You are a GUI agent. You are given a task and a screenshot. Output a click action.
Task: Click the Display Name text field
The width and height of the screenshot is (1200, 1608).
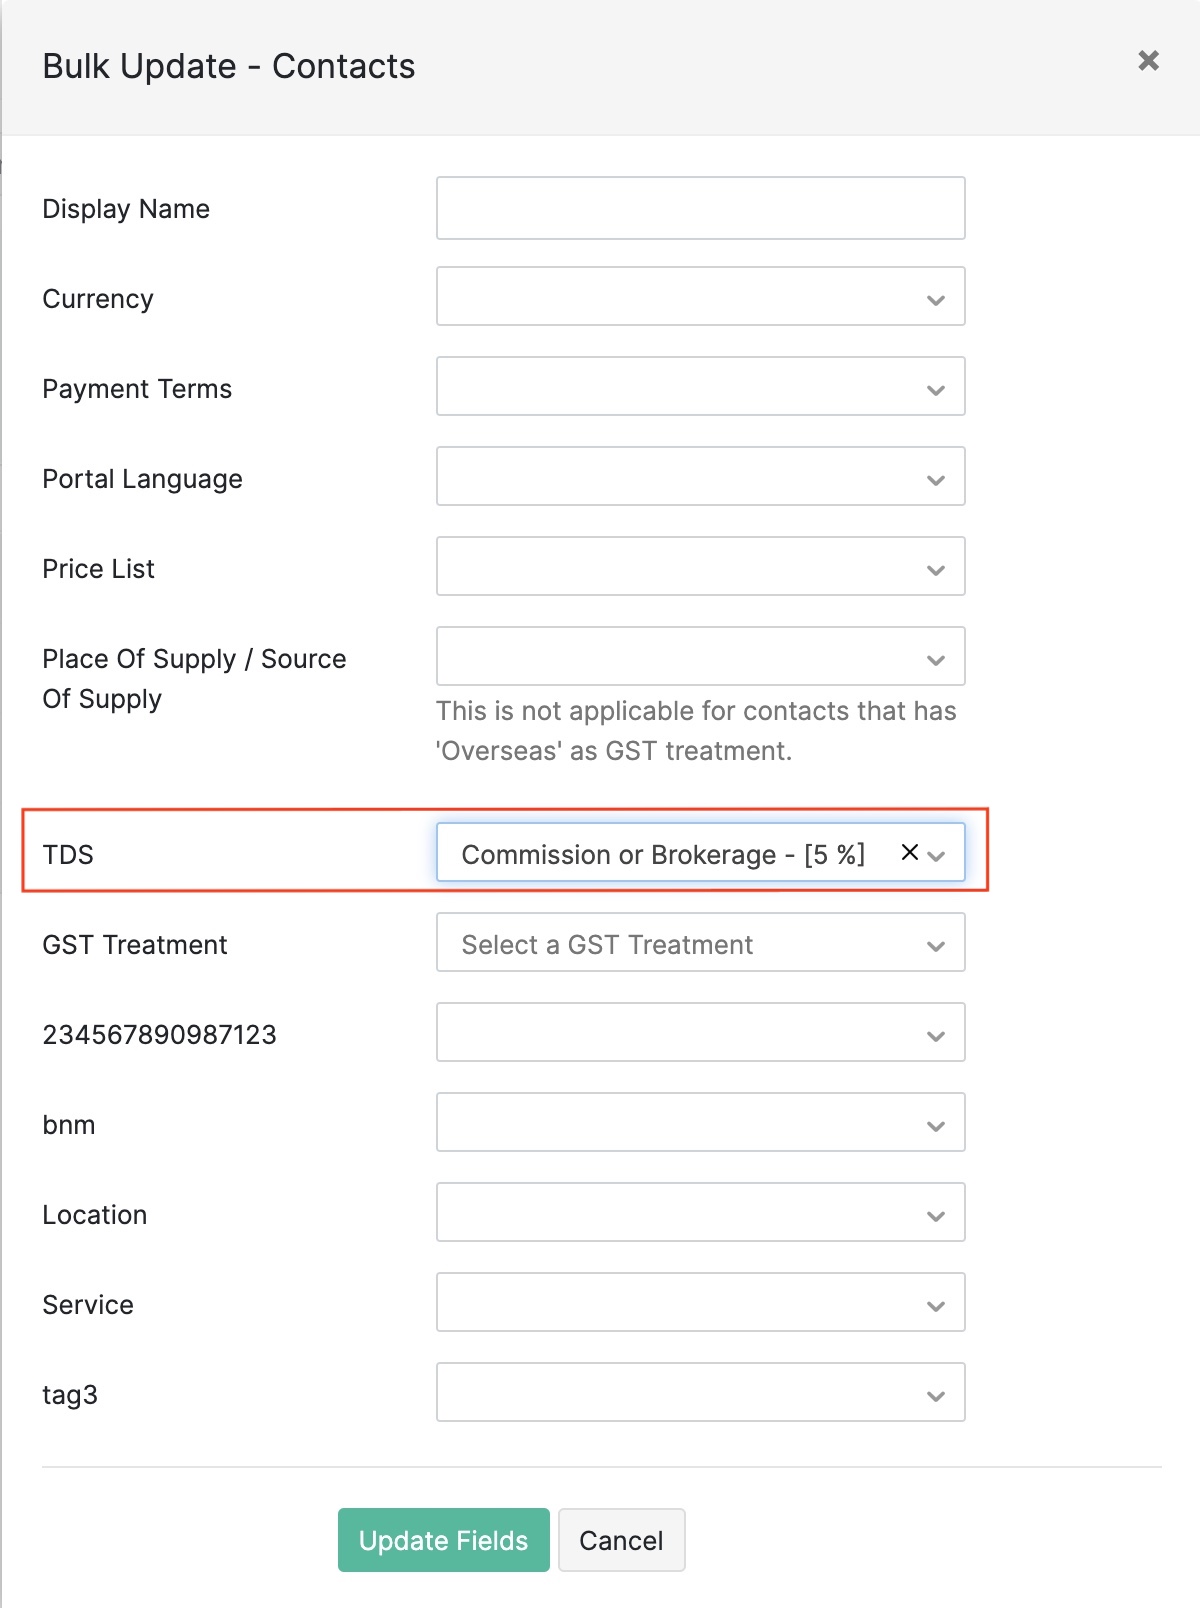tap(700, 208)
